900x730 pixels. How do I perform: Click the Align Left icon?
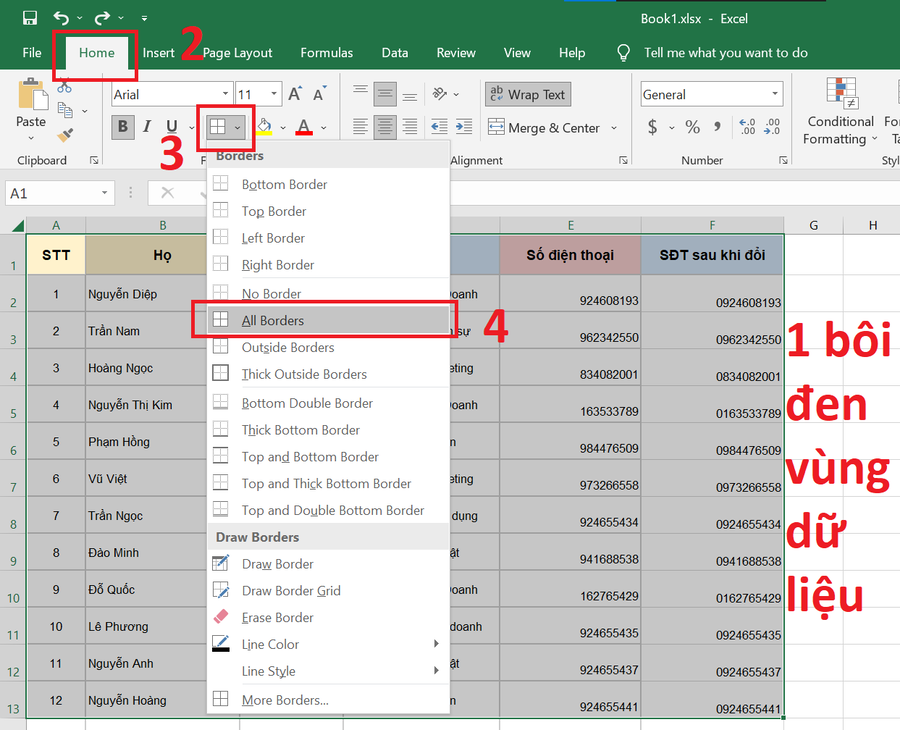tap(360, 126)
